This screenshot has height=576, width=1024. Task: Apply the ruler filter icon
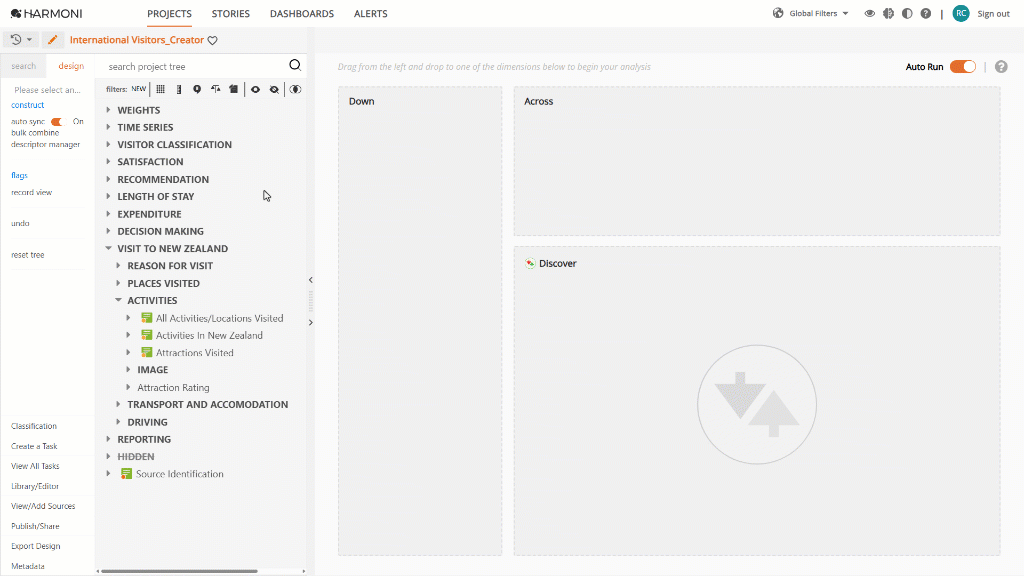point(179,89)
